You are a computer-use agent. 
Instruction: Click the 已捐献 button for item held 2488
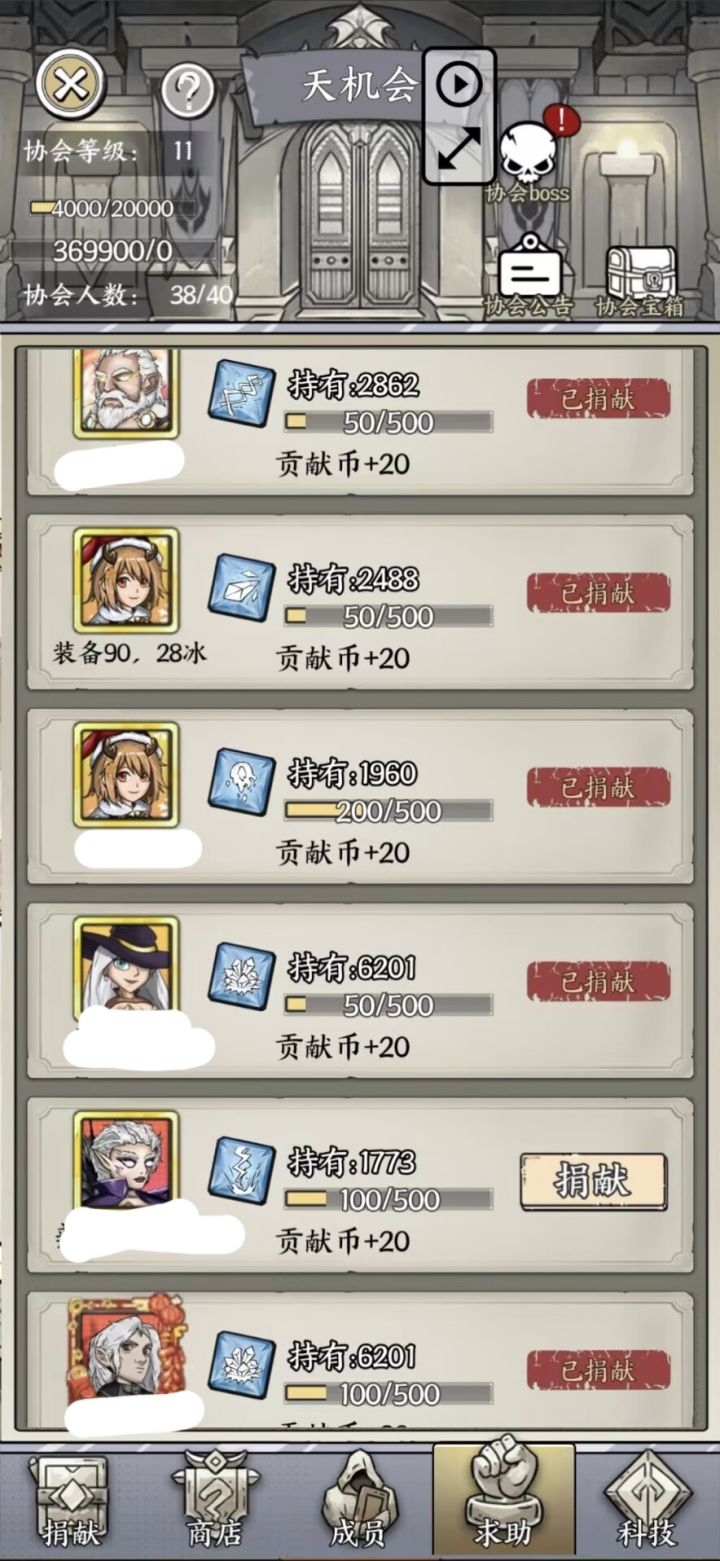[598, 593]
